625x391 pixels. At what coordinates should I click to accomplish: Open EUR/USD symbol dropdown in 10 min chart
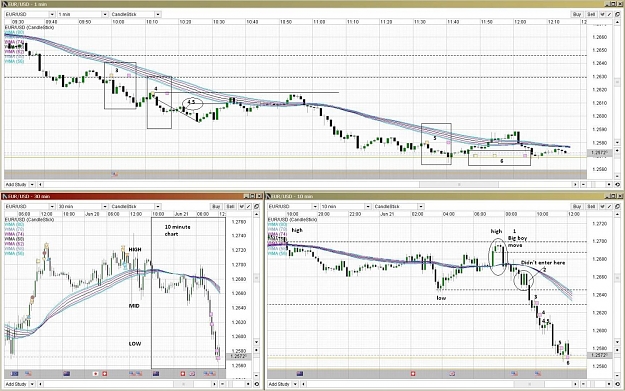[x=293, y=206]
